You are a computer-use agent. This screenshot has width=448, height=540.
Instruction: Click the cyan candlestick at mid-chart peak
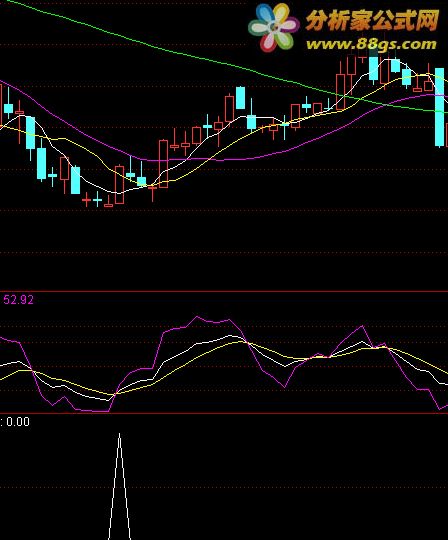point(240,98)
